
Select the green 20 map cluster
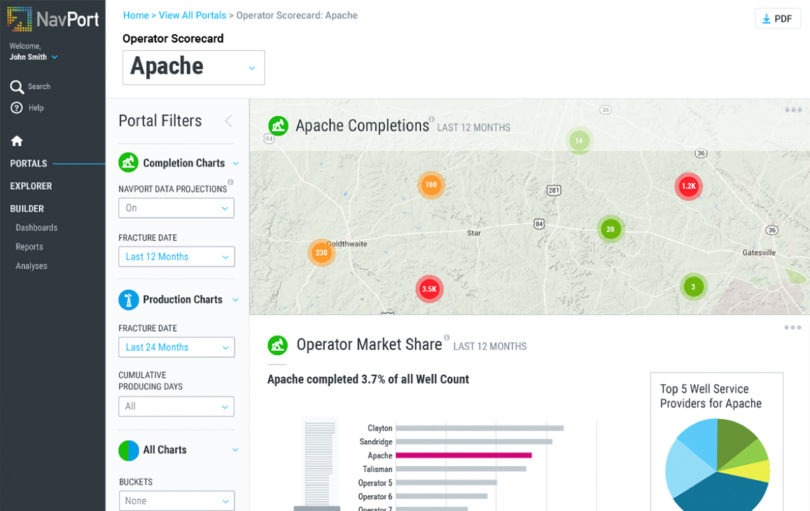coord(610,229)
